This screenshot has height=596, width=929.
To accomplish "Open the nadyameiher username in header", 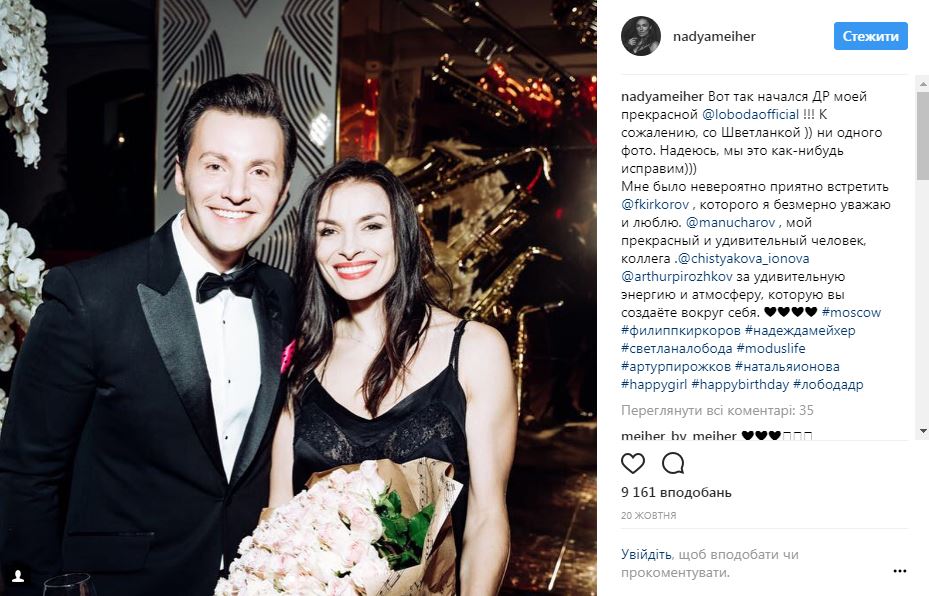I will tap(714, 36).
